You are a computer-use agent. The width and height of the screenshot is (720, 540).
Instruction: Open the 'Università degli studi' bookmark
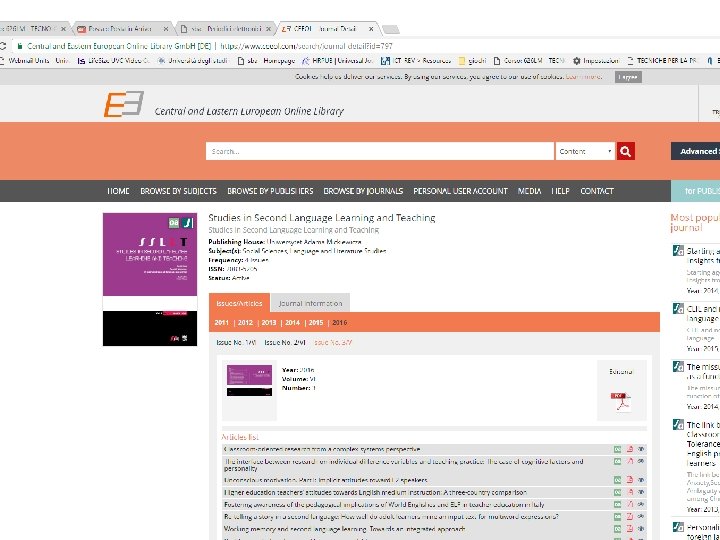click(x=193, y=61)
